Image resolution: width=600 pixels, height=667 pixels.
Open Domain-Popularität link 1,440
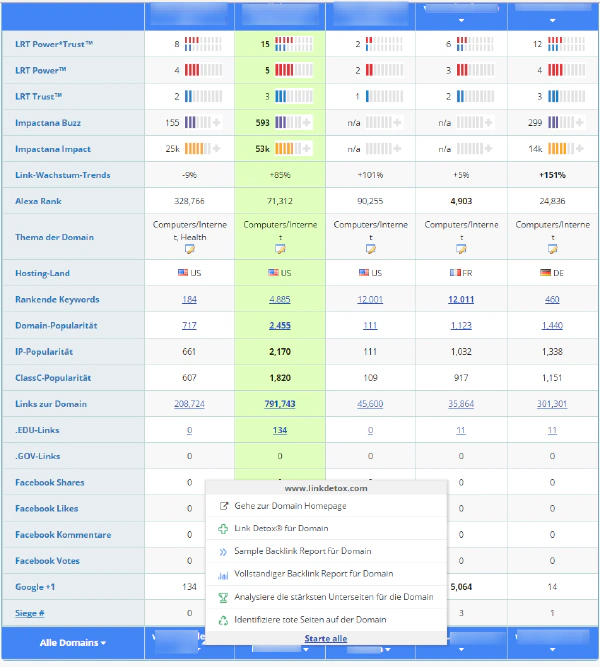click(552, 325)
